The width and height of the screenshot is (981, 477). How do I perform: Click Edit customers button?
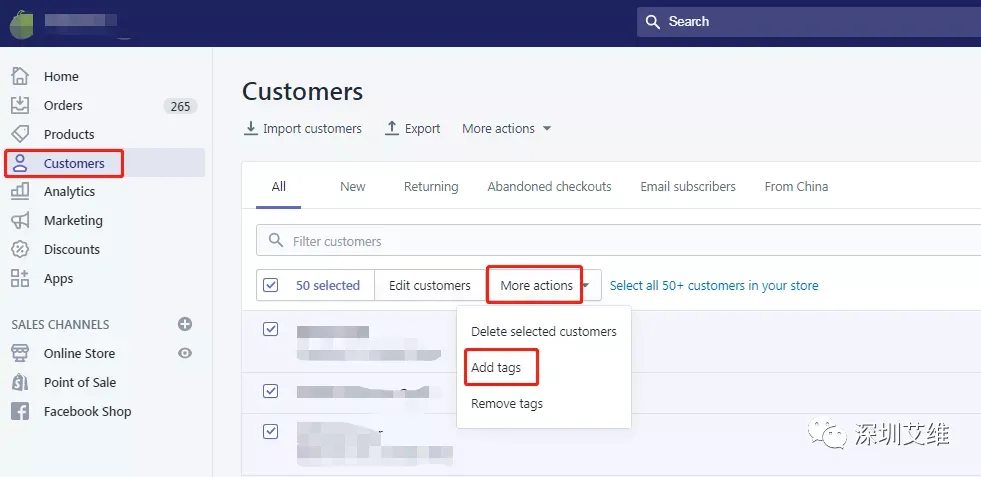tap(430, 285)
